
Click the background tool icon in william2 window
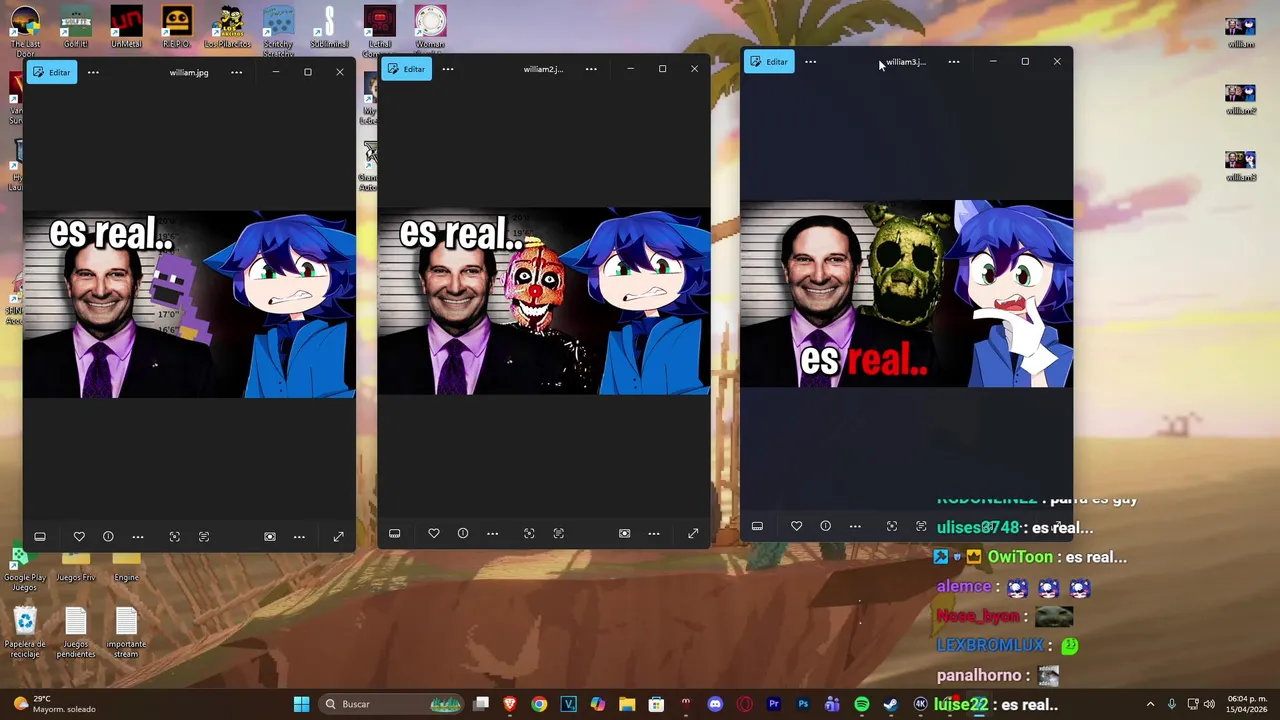tap(624, 534)
